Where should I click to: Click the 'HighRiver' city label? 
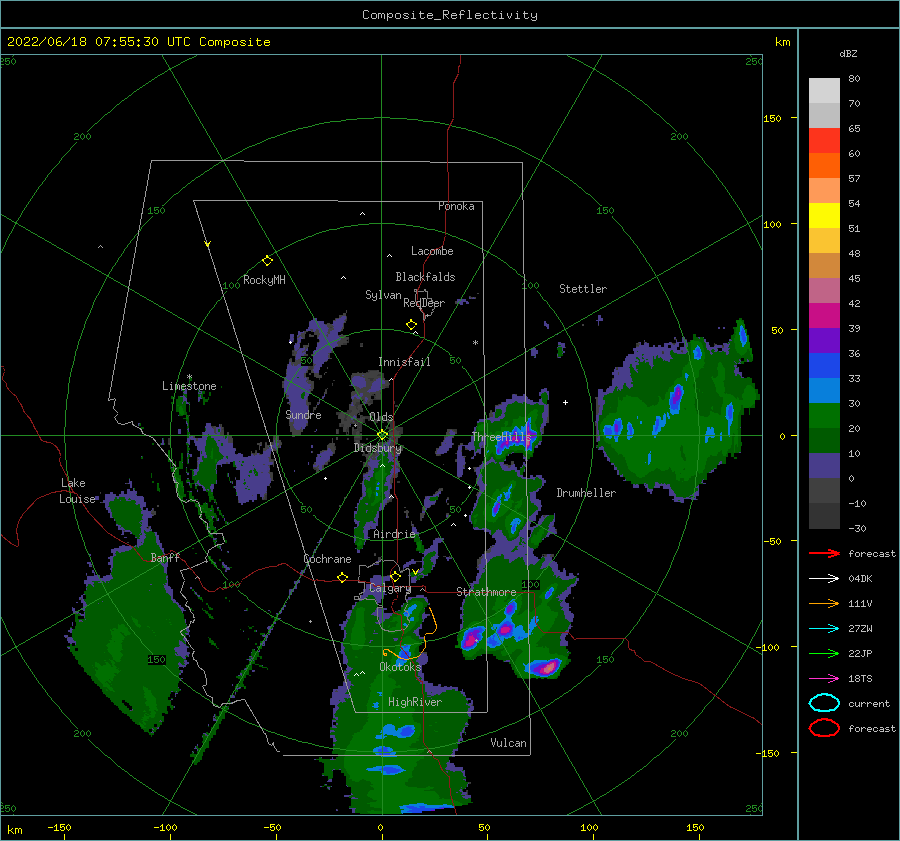(x=415, y=702)
